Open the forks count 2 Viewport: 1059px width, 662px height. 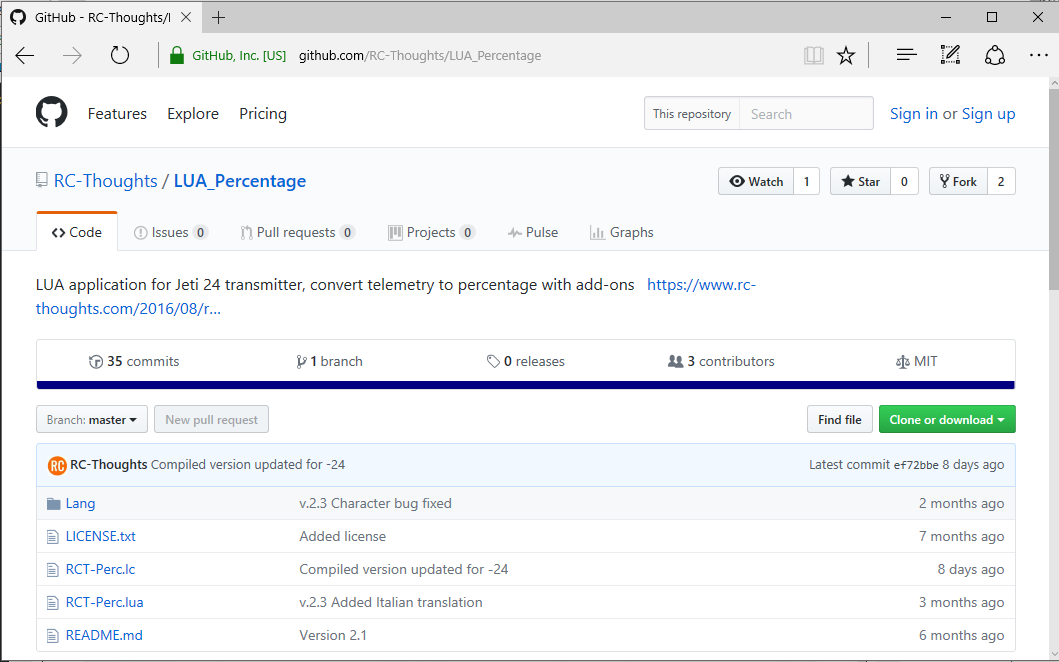click(1001, 181)
